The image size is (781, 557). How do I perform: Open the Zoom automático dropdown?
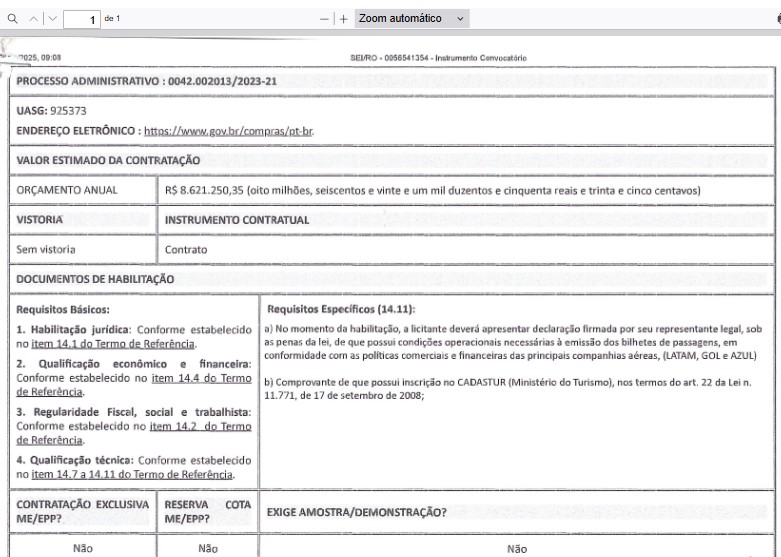coord(413,19)
